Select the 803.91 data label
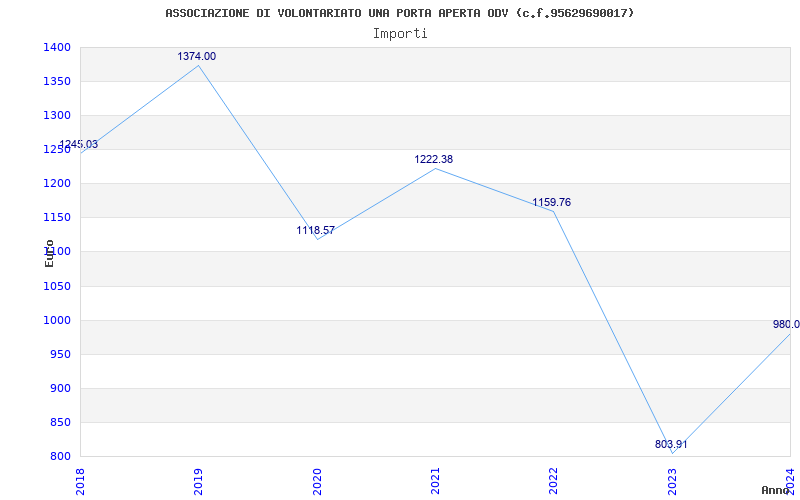This screenshot has height=500, width=800. pos(671,444)
